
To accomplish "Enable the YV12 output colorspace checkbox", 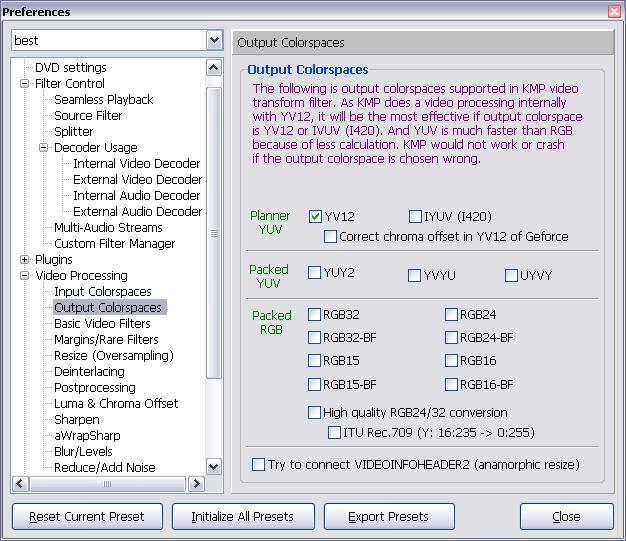I will tap(316, 216).
